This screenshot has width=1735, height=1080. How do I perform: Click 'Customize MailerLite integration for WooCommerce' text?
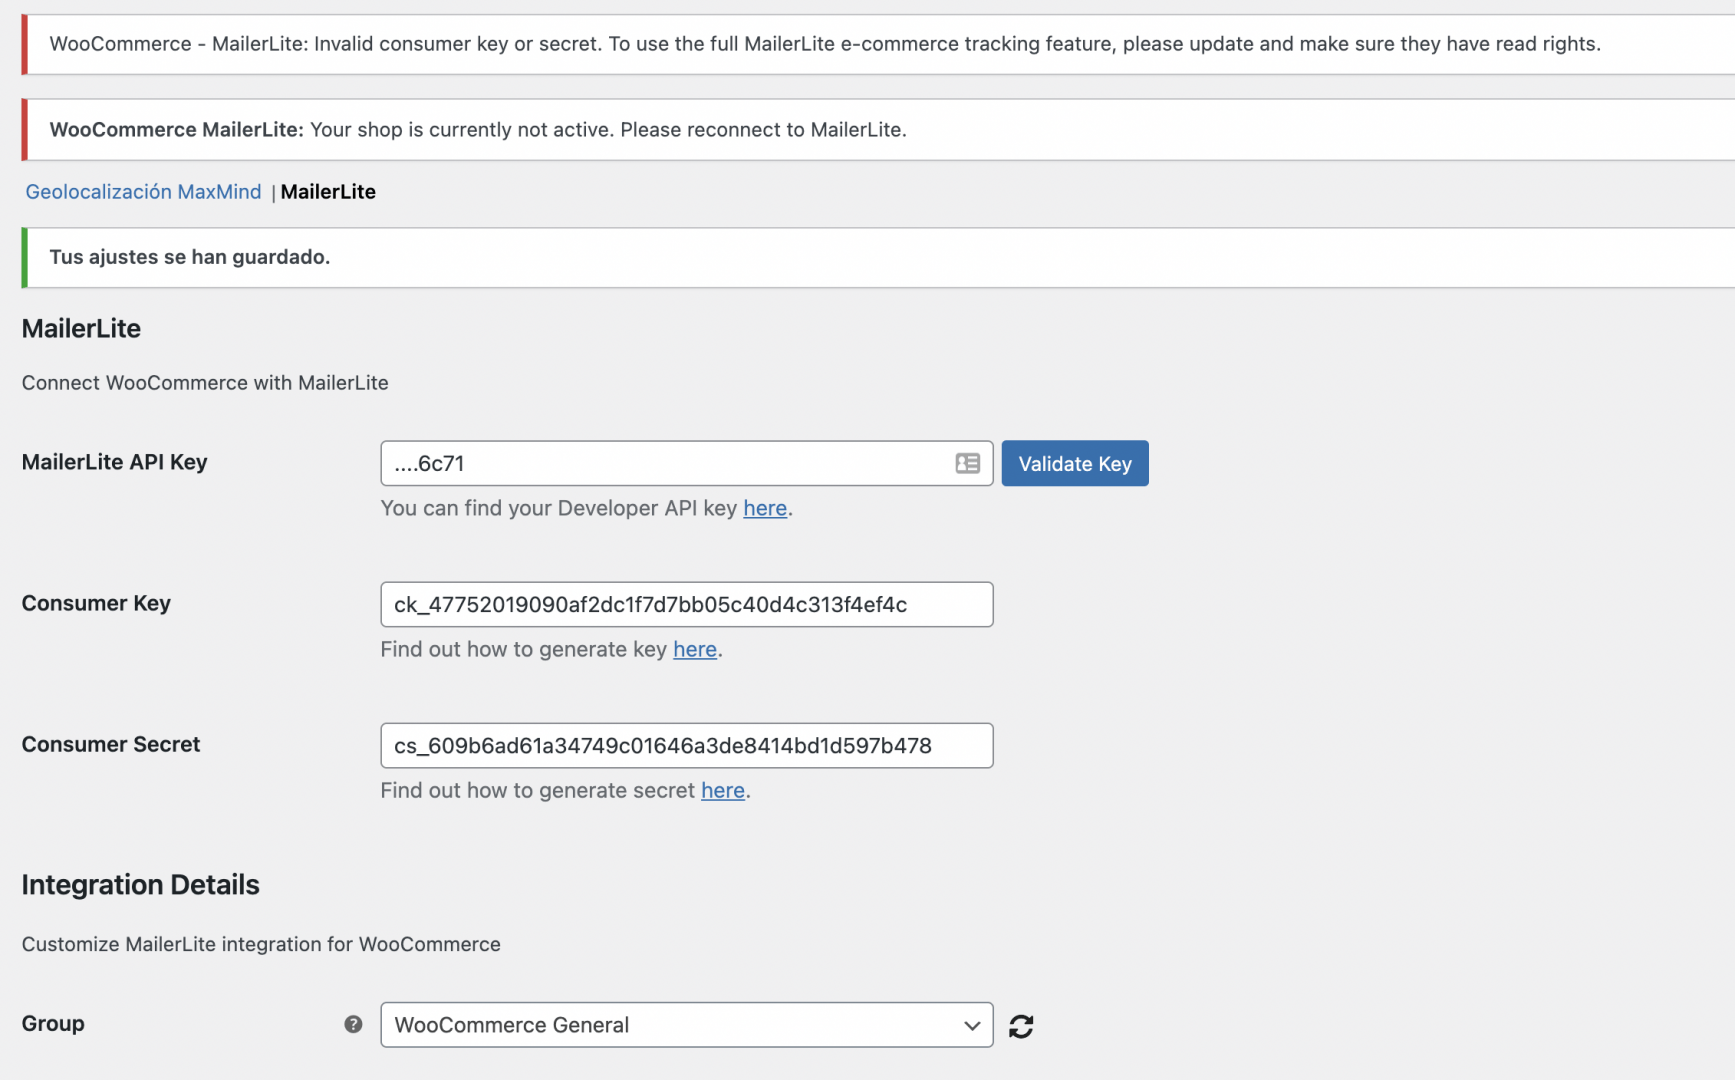tap(261, 944)
